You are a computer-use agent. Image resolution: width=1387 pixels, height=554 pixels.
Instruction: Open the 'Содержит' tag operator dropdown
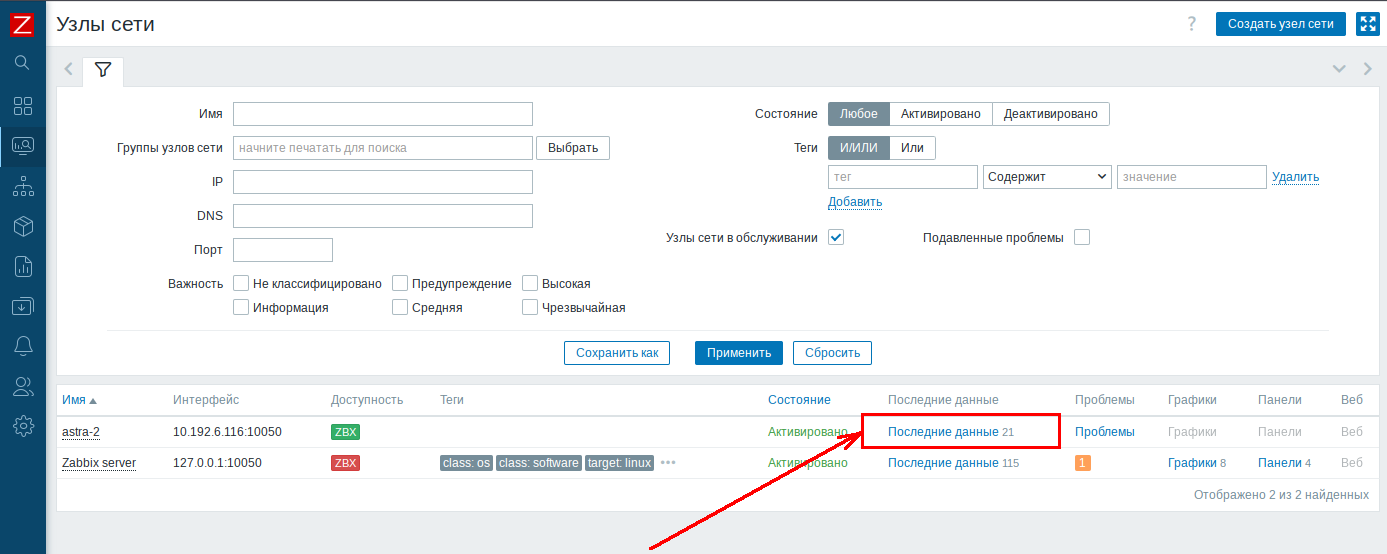click(1047, 177)
